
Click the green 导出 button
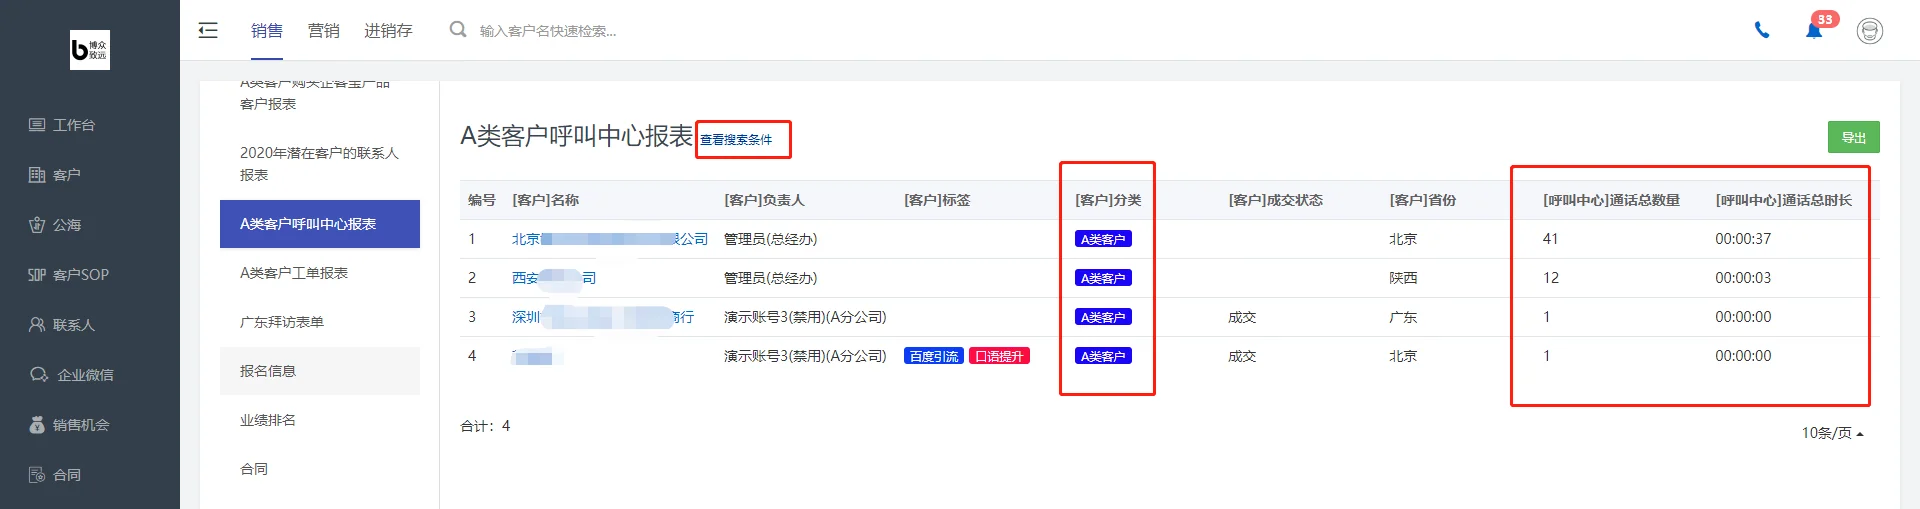coord(1854,137)
